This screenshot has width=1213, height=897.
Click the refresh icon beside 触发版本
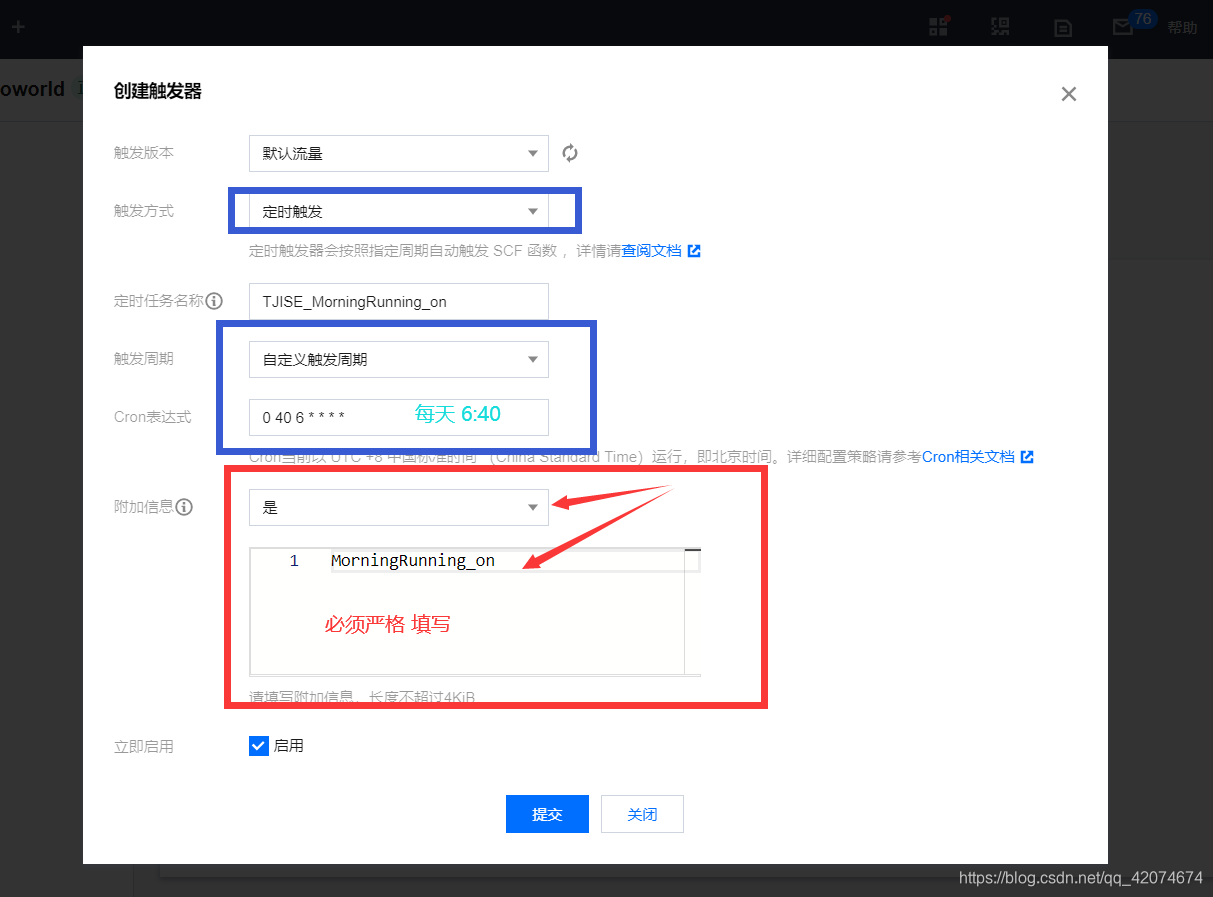pyautogui.click(x=570, y=153)
